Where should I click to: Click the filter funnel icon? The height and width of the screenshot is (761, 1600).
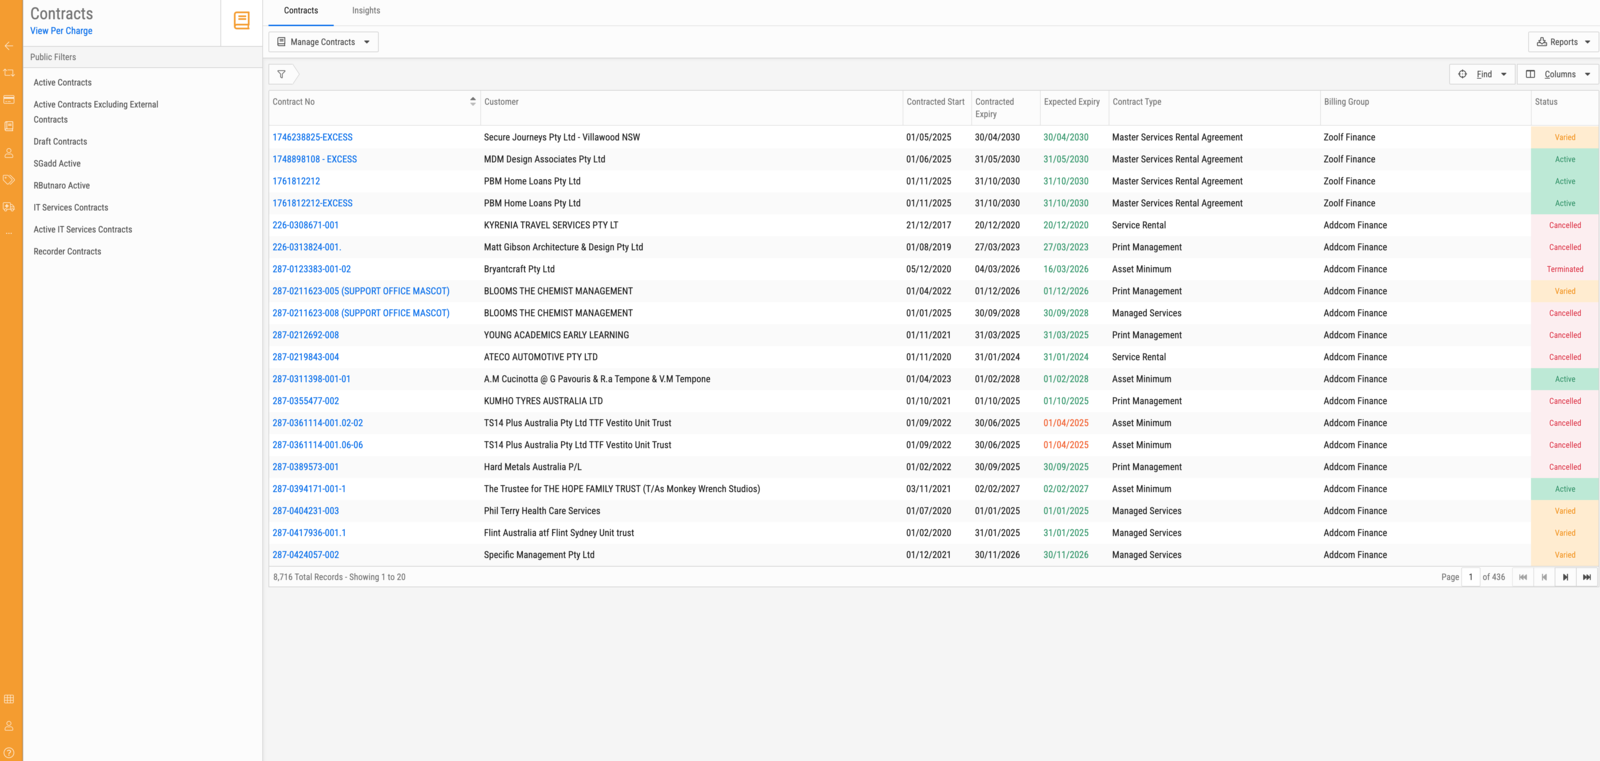pyautogui.click(x=282, y=74)
